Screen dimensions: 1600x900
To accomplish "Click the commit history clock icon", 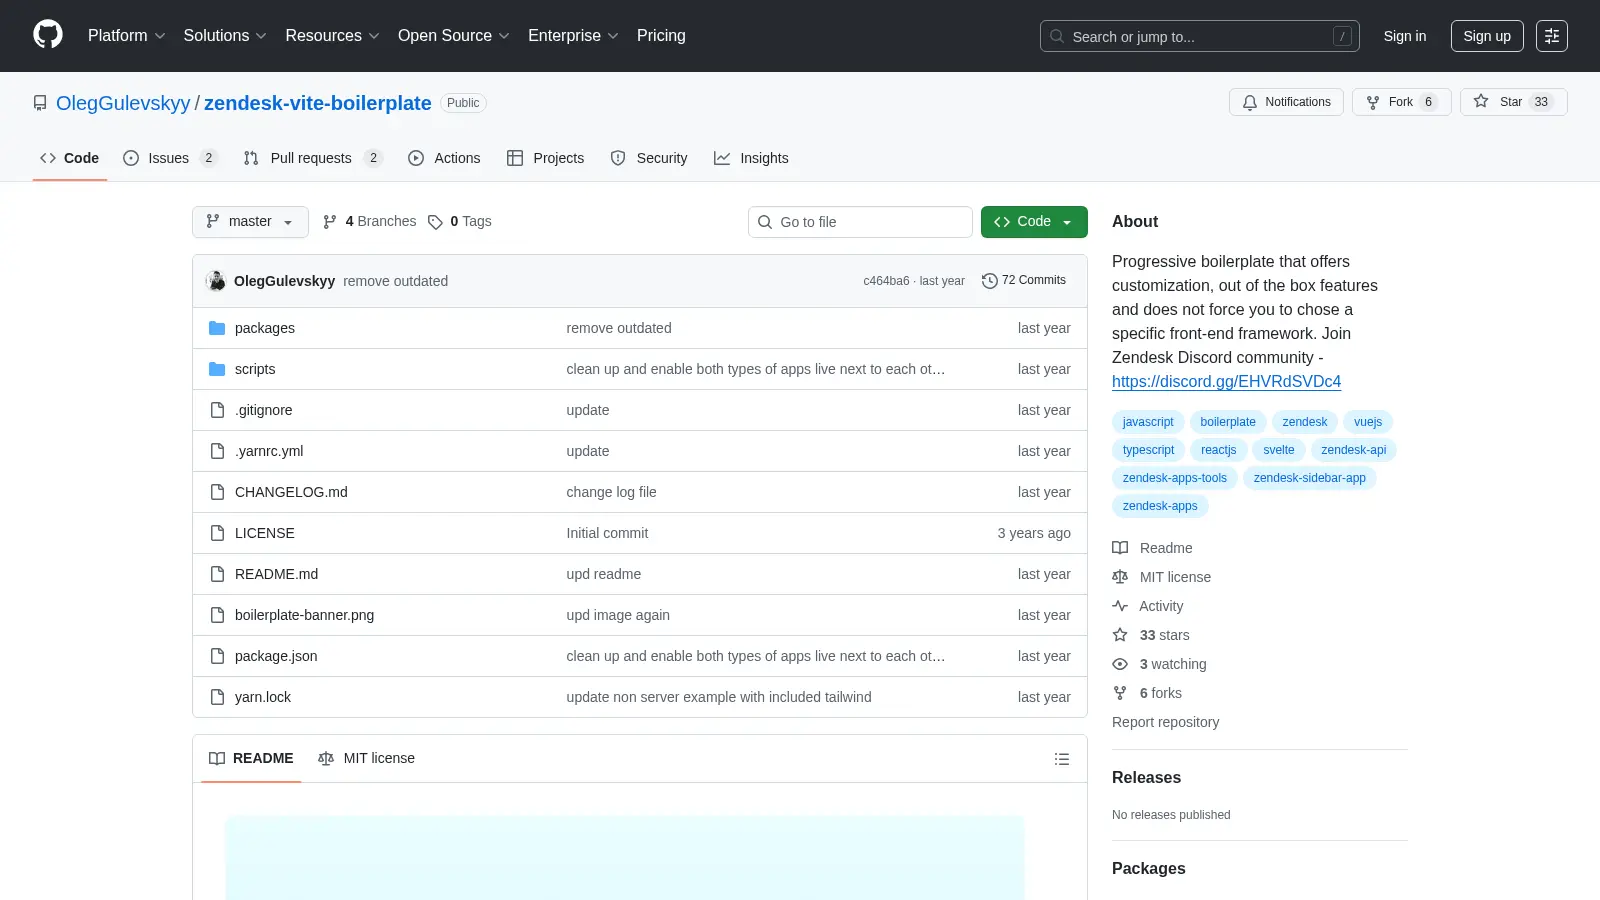I will click(x=990, y=281).
